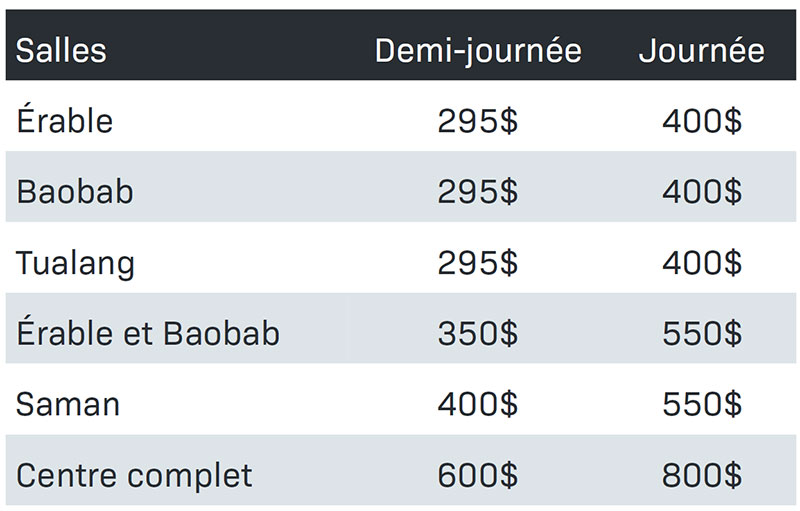Click the Demi-journée column header
The height and width of the screenshot is (511, 800).
tap(478, 52)
